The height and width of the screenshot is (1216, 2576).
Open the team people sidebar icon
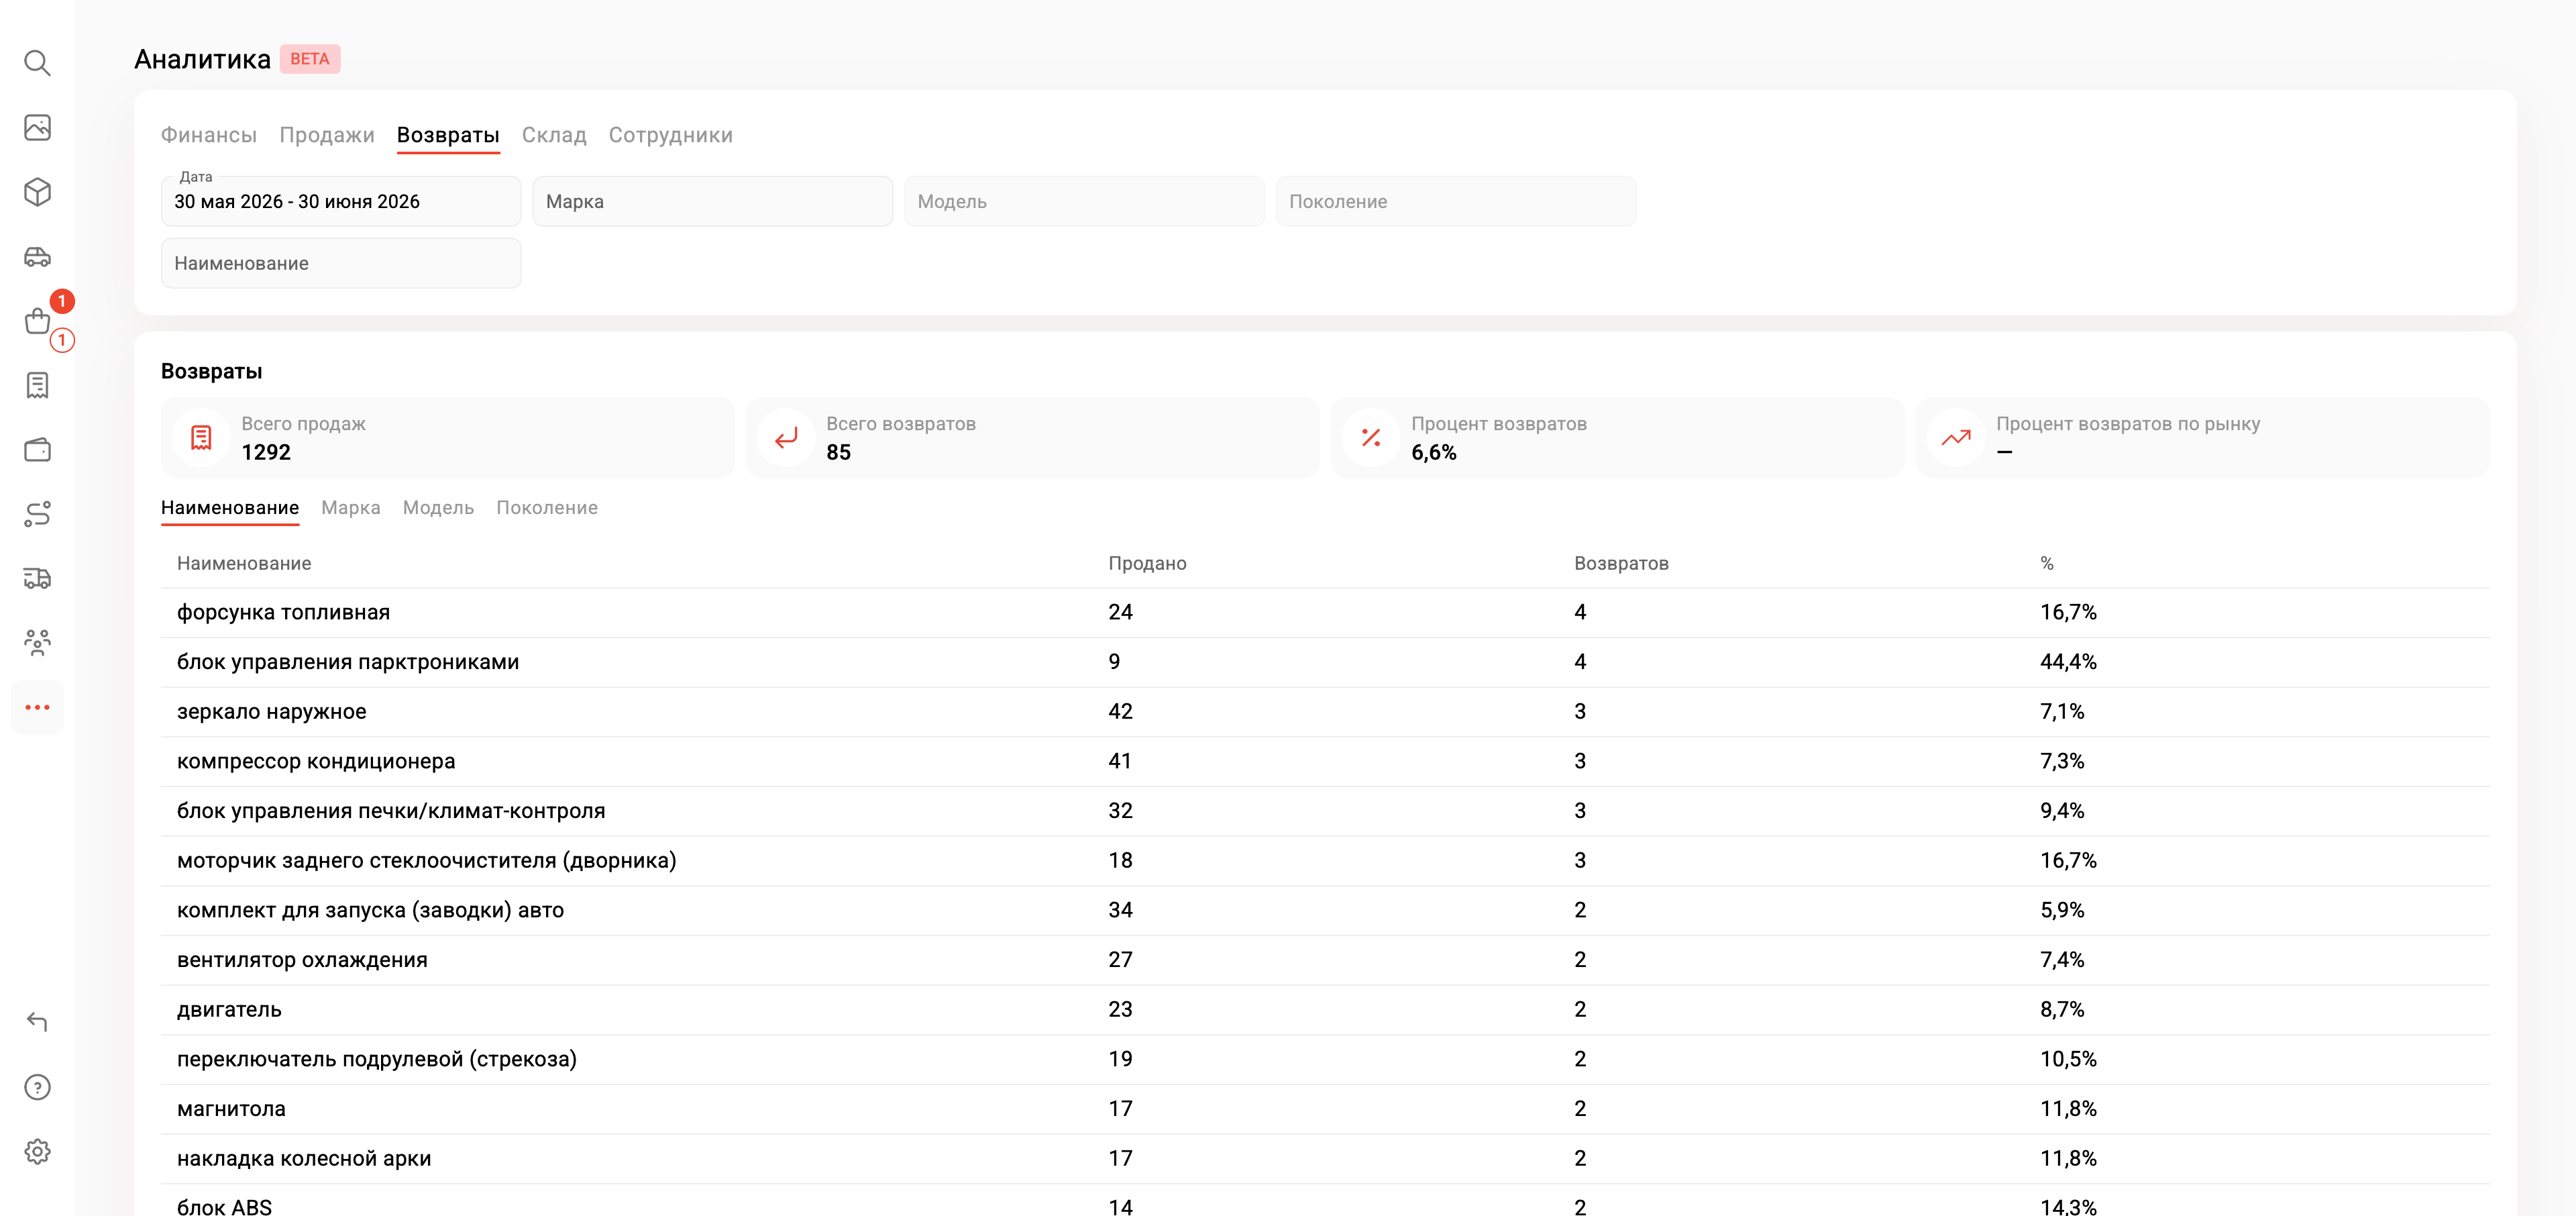(x=37, y=642)
